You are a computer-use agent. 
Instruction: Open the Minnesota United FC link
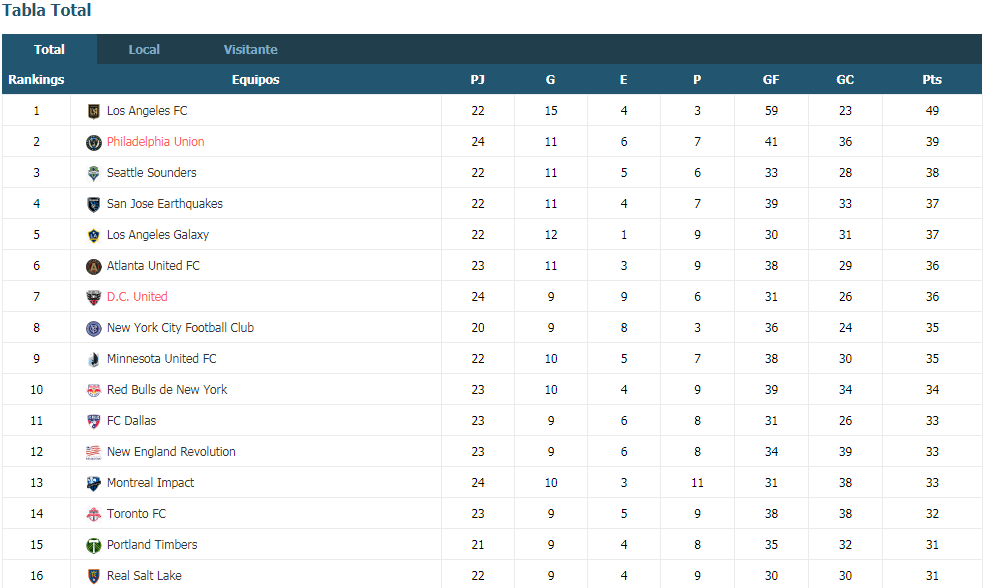(x=162, y=359)
